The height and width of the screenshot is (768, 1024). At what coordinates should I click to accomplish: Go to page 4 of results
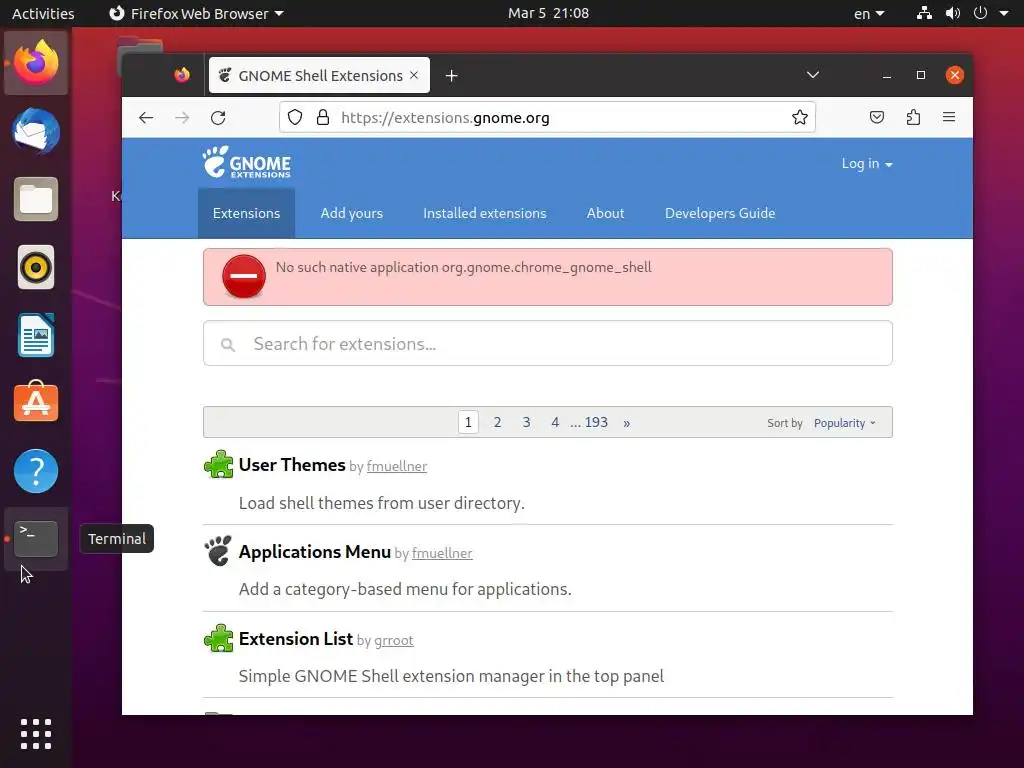[x=555, y=423]
